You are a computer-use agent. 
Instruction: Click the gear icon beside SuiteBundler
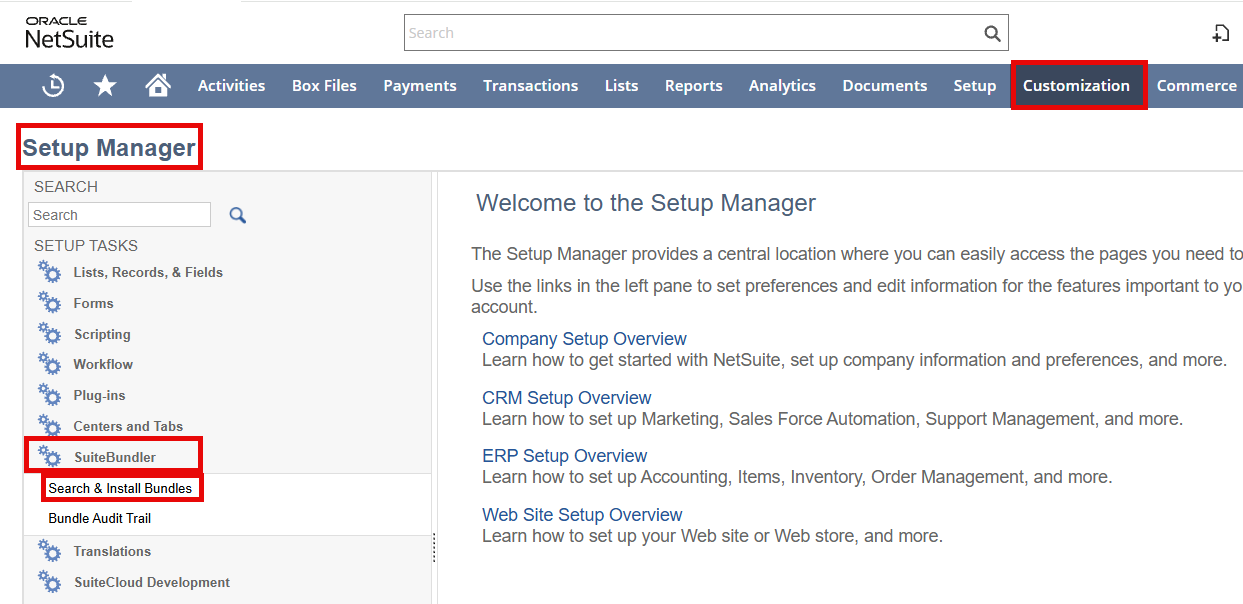coord(49,457)
